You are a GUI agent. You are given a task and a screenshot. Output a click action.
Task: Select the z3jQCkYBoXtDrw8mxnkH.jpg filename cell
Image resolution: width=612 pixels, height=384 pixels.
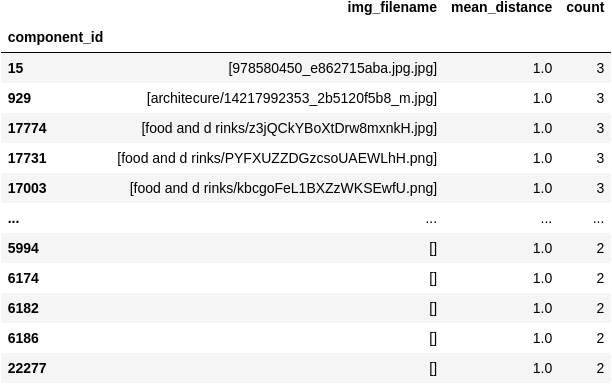pos(289,128)
